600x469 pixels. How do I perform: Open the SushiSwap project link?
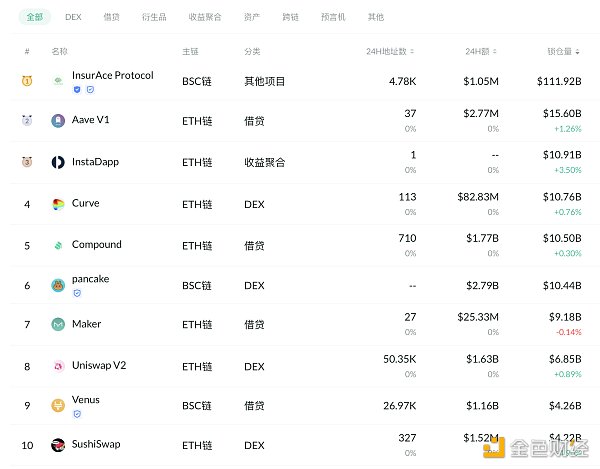(x=96, y=443)
